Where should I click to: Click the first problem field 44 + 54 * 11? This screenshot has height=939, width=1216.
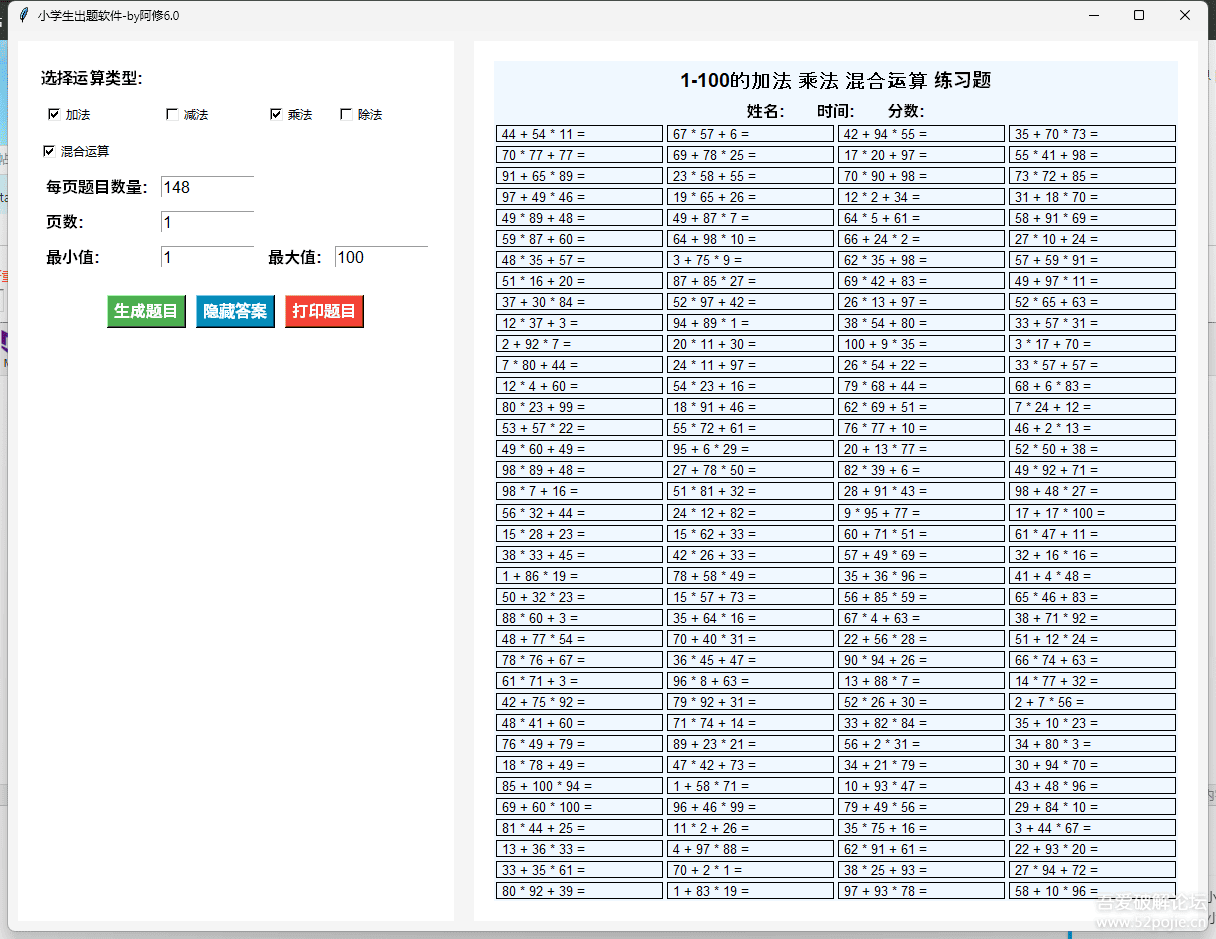580,133
